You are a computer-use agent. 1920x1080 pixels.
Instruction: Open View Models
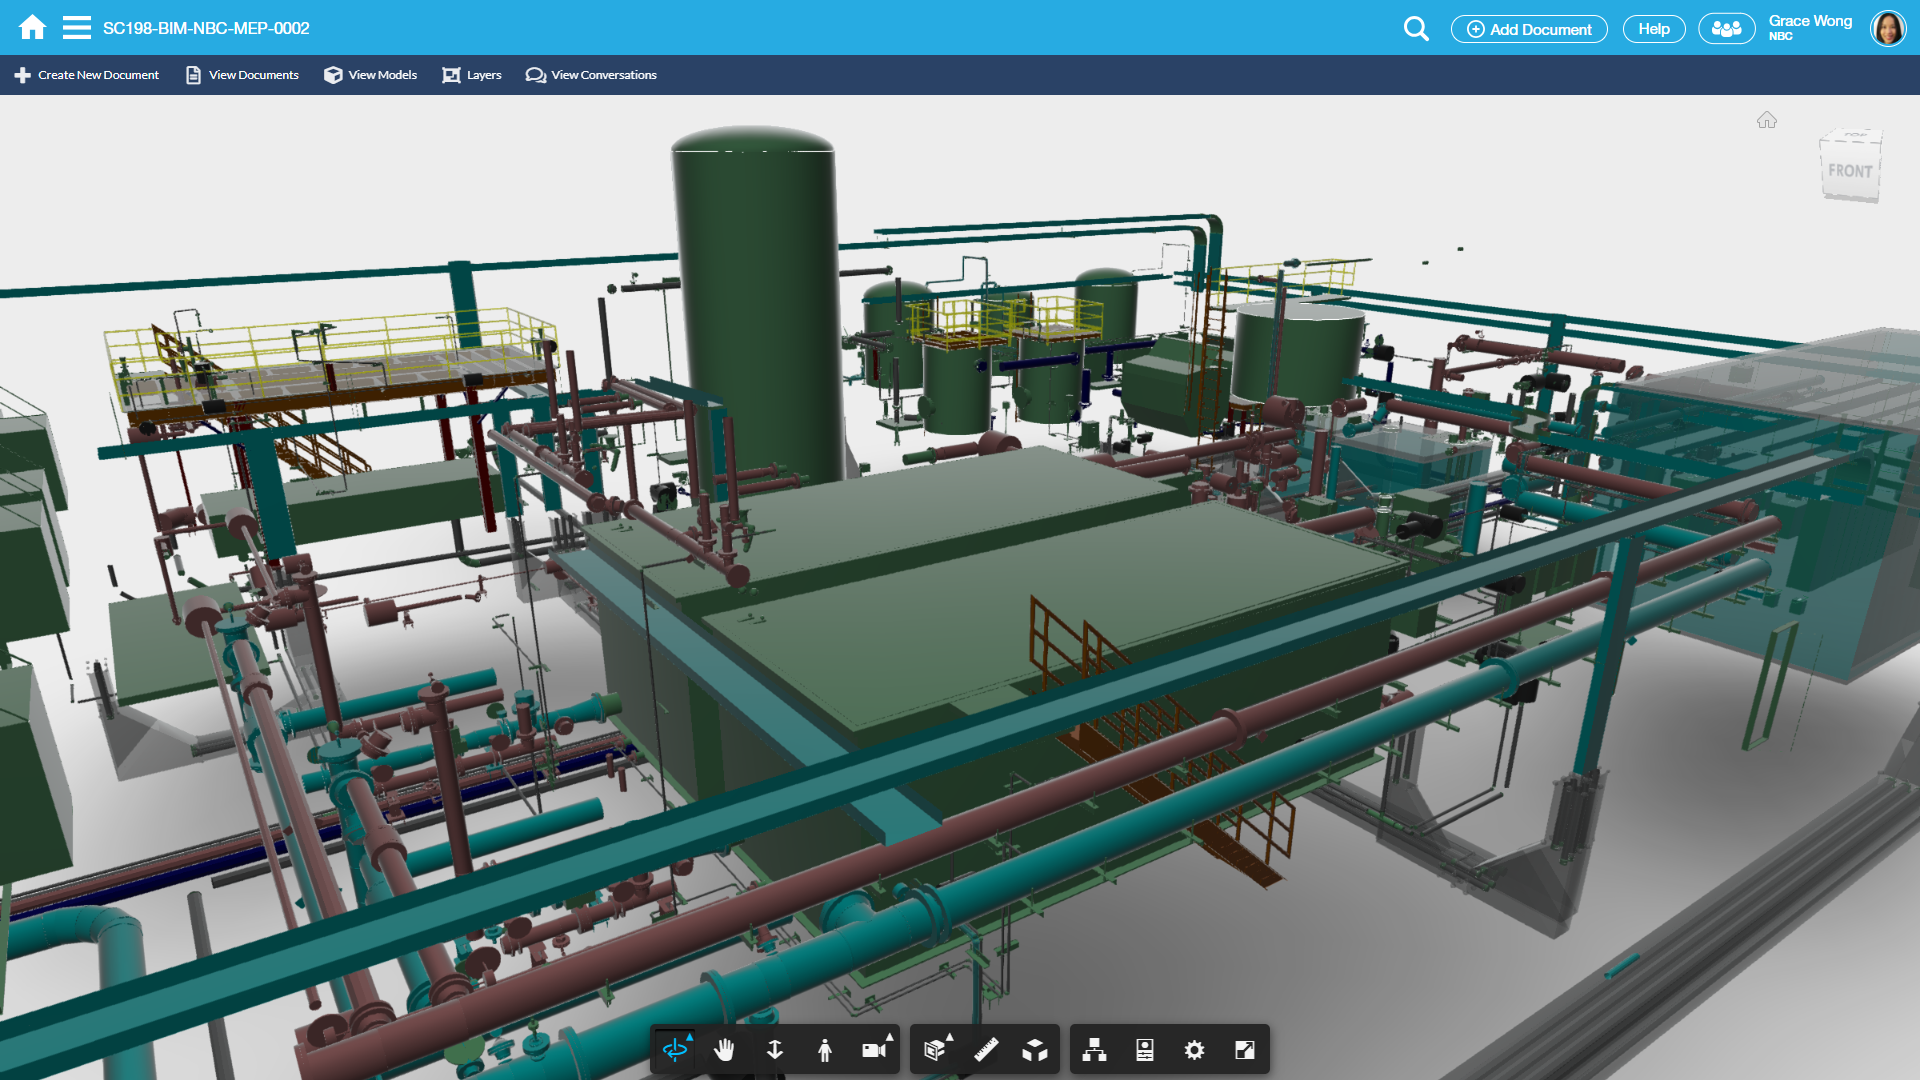370,75
